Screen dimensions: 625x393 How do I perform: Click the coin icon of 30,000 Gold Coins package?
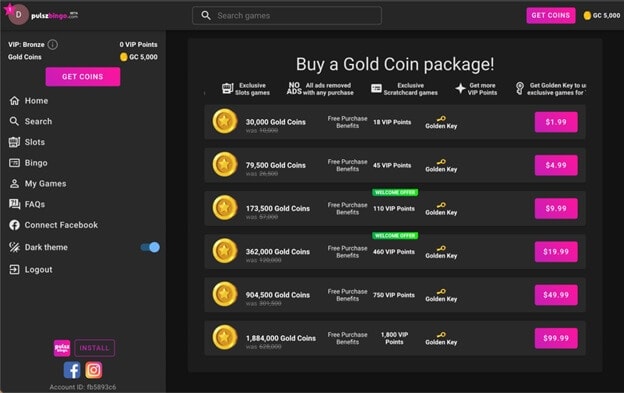click(x=225, y=121)
